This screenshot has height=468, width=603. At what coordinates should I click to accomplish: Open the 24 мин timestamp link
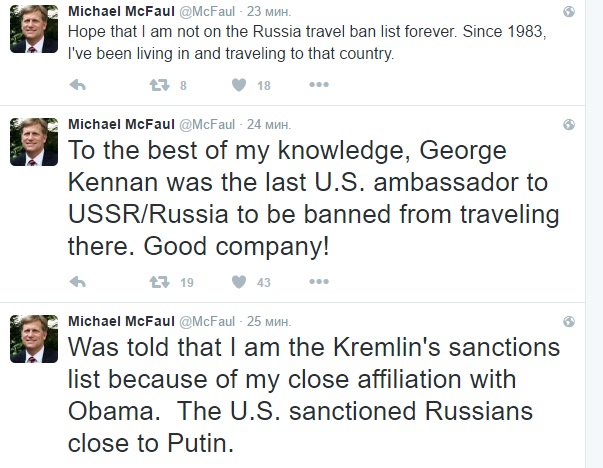point(268,124)
